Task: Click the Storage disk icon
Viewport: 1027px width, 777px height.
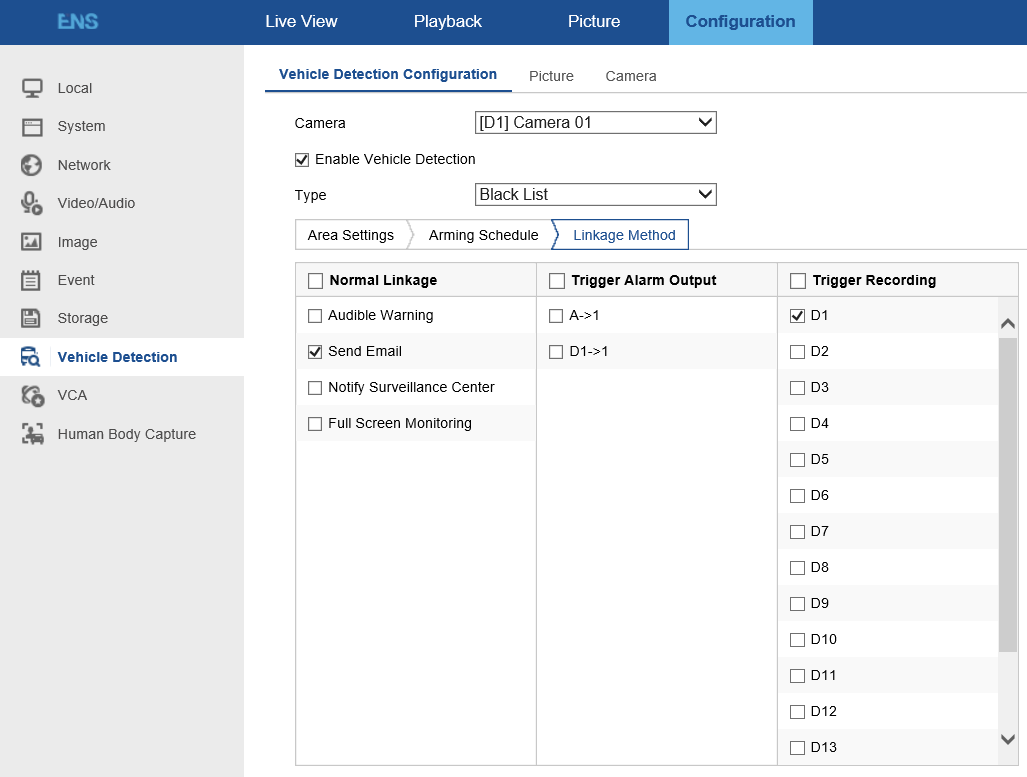Action: click(x=32, y=318)
